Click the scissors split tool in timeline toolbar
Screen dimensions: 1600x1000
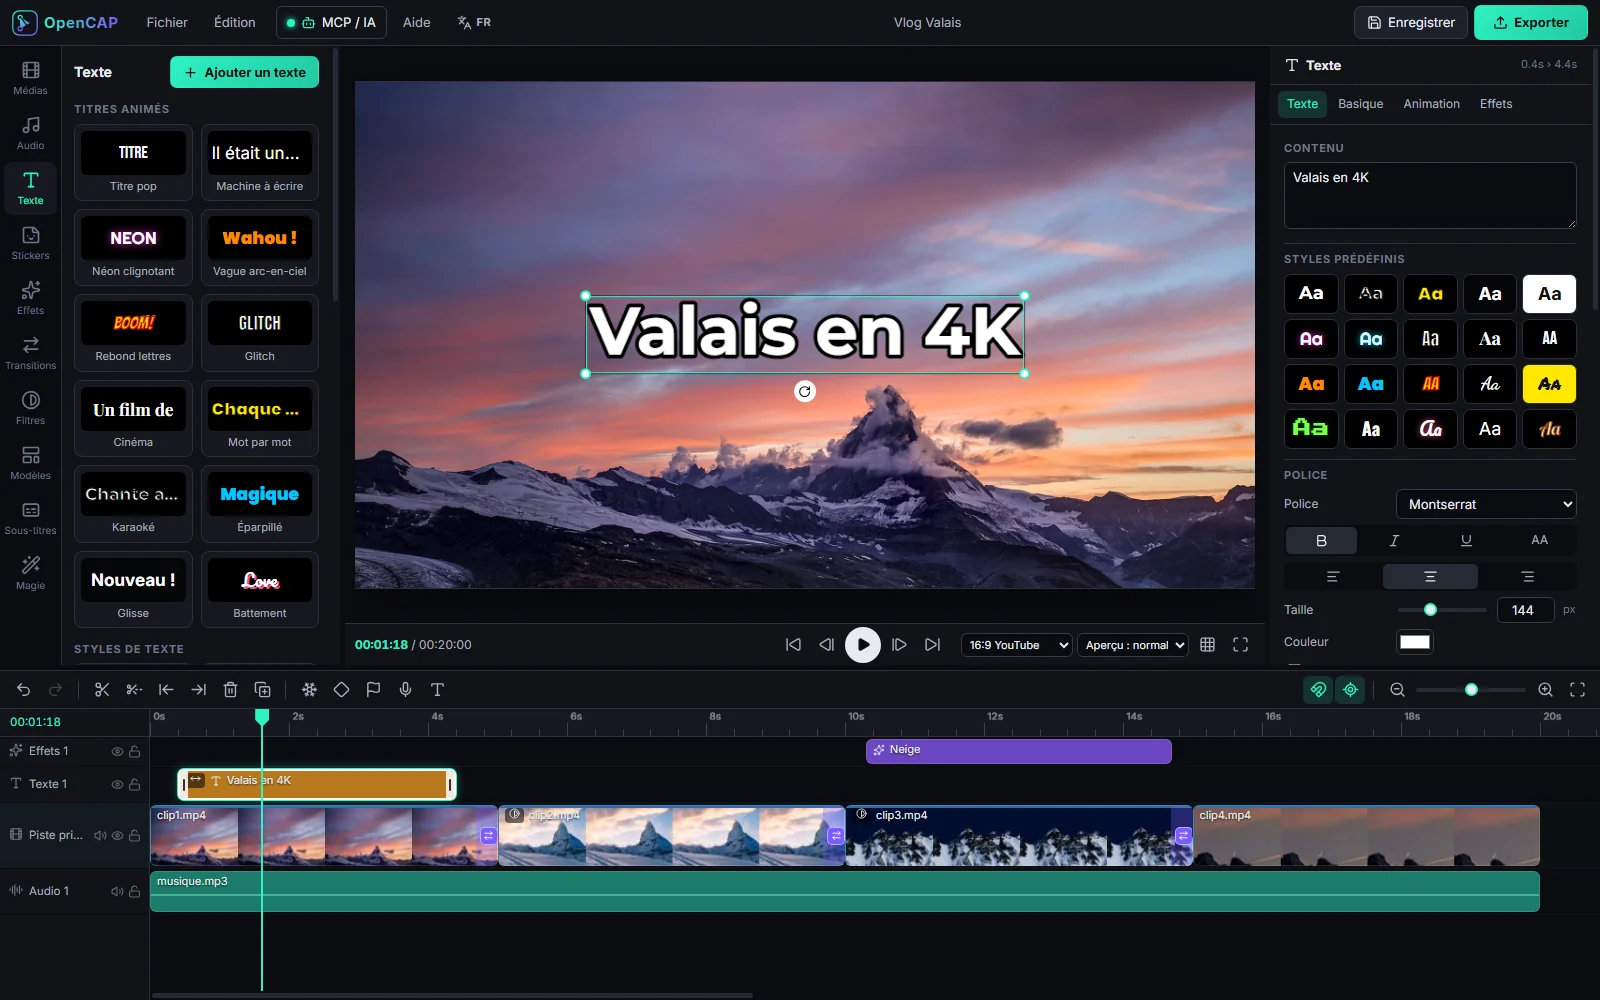(102, 690)
